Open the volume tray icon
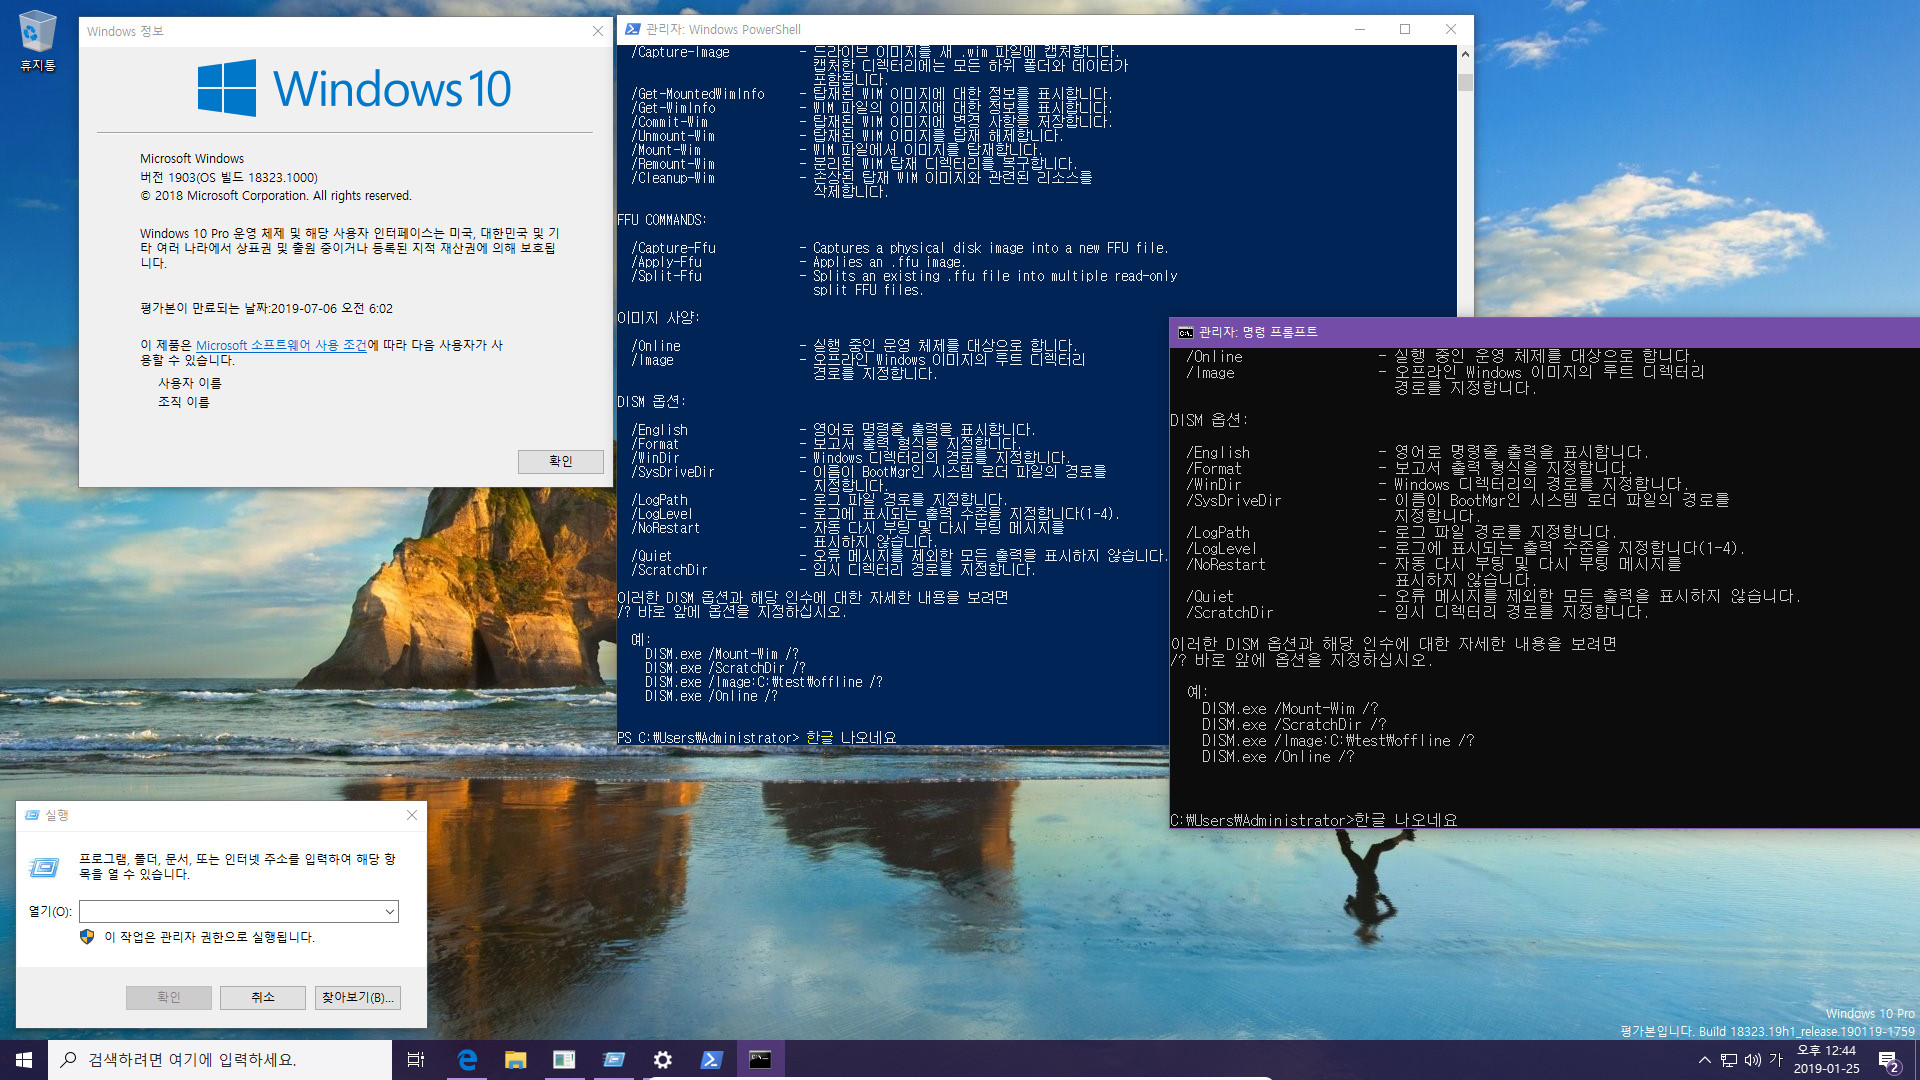The height and width of the screenshot is (1080, 1920). coord(1752,1060)
